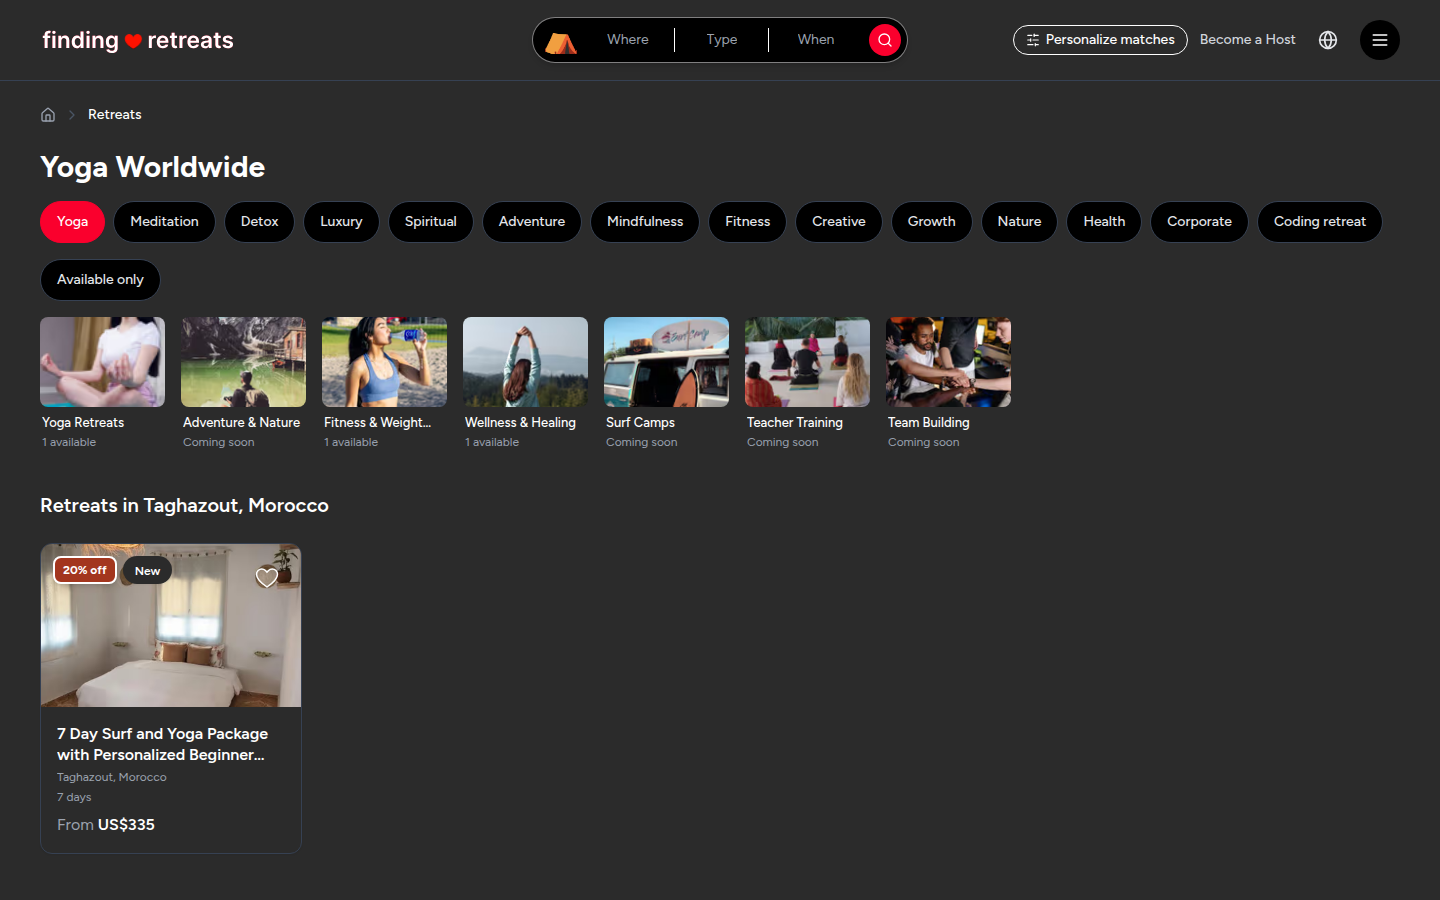Screen dimensions: 1440x900
Task: Choose the Health filter chip
Action: (1104, 222)
